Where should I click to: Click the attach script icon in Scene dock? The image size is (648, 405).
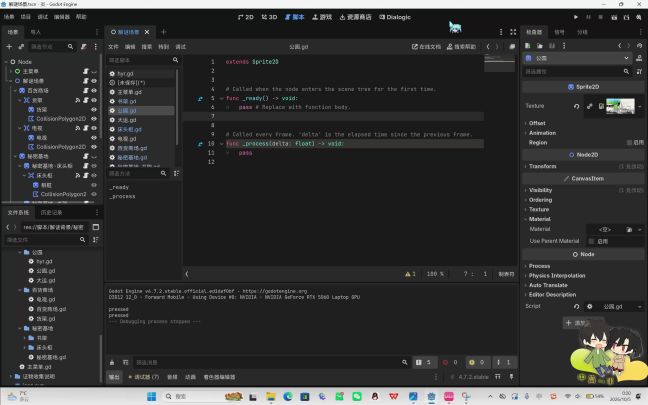[83, 47]
